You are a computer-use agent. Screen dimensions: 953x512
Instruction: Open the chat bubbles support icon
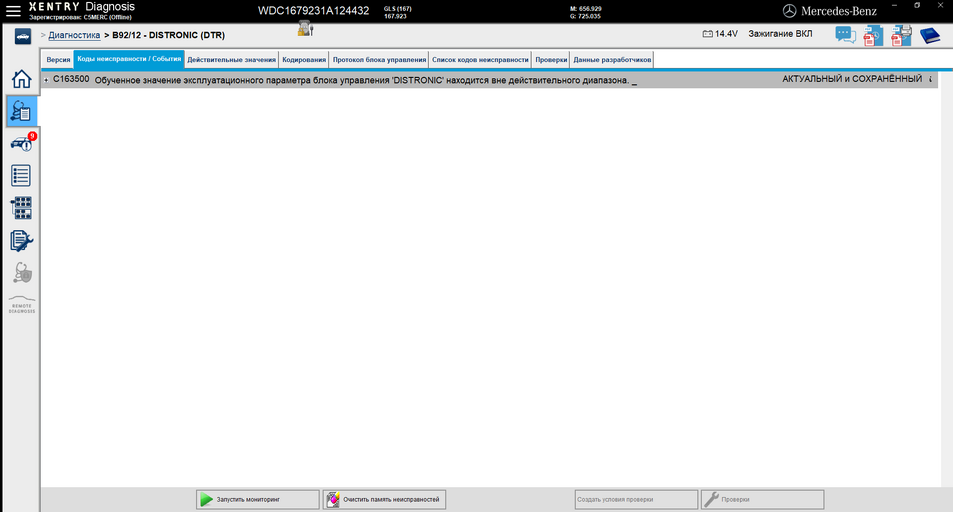click(845, 35)
